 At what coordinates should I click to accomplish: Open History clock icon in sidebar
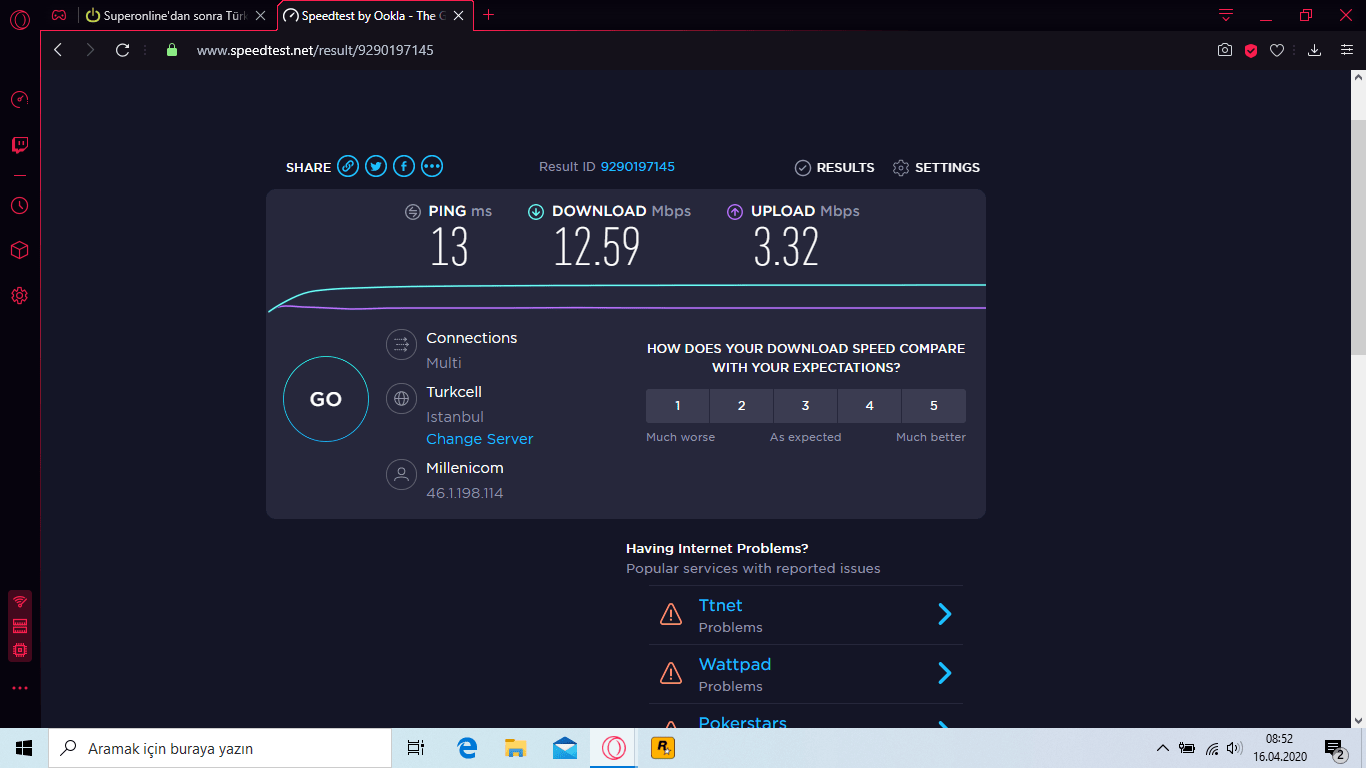tap(19, 206)
